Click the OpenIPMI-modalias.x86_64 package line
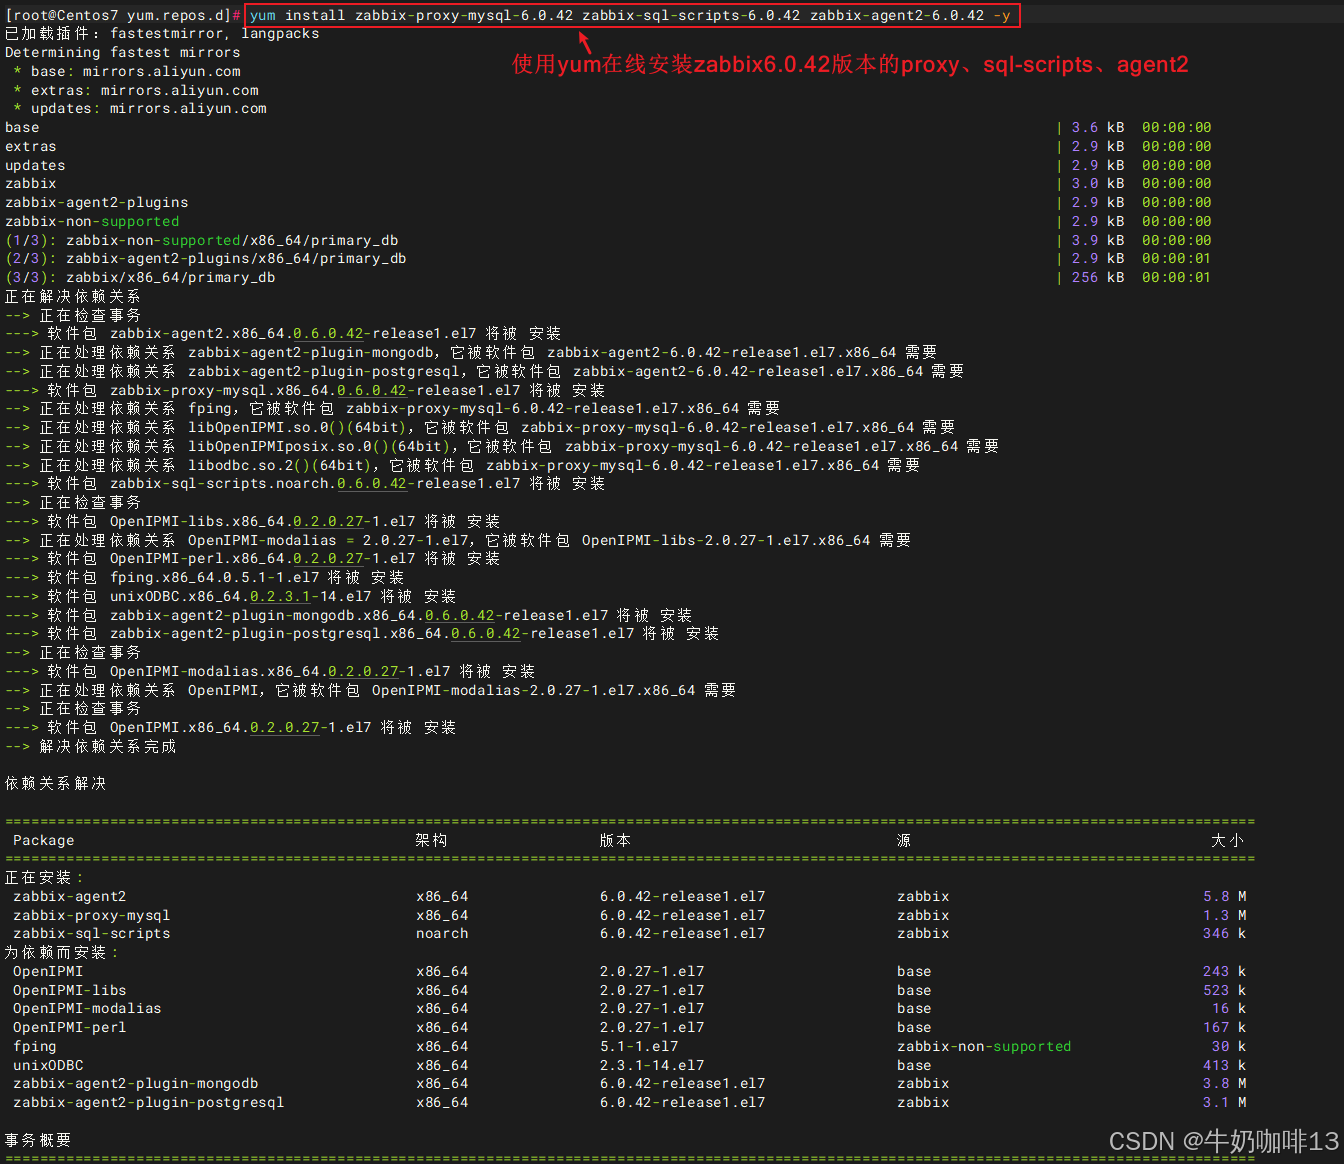The image size is (1344, 1164). (270, 672)
